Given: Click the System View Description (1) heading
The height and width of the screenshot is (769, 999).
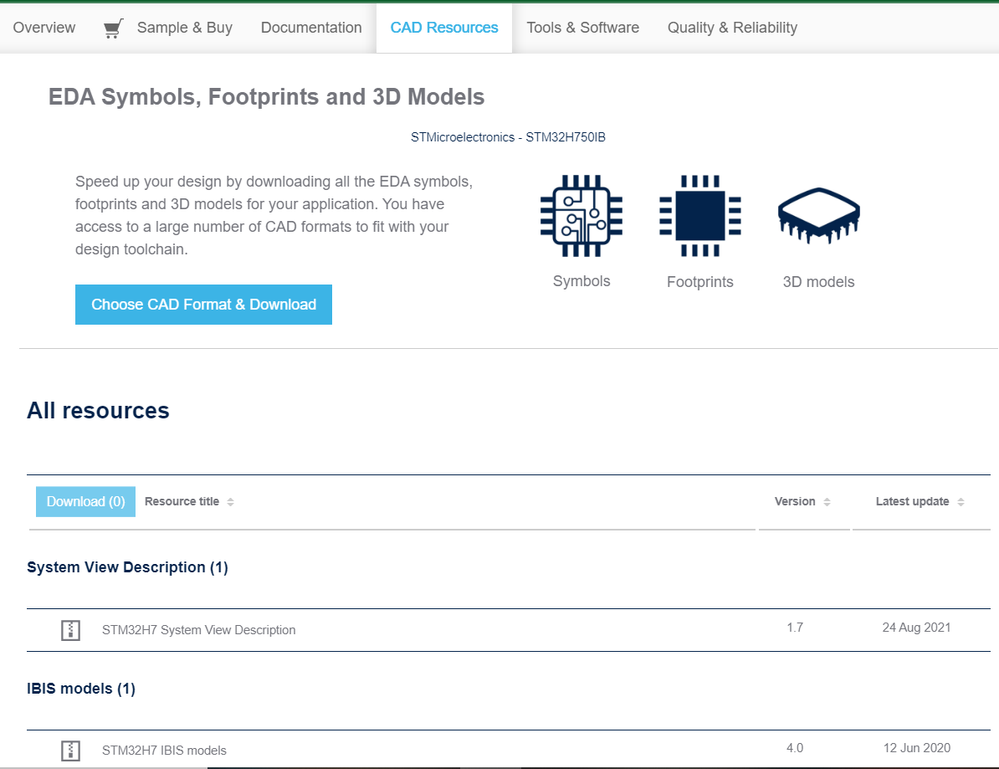Looking at the screenshot, I should [x=127, y=567].
